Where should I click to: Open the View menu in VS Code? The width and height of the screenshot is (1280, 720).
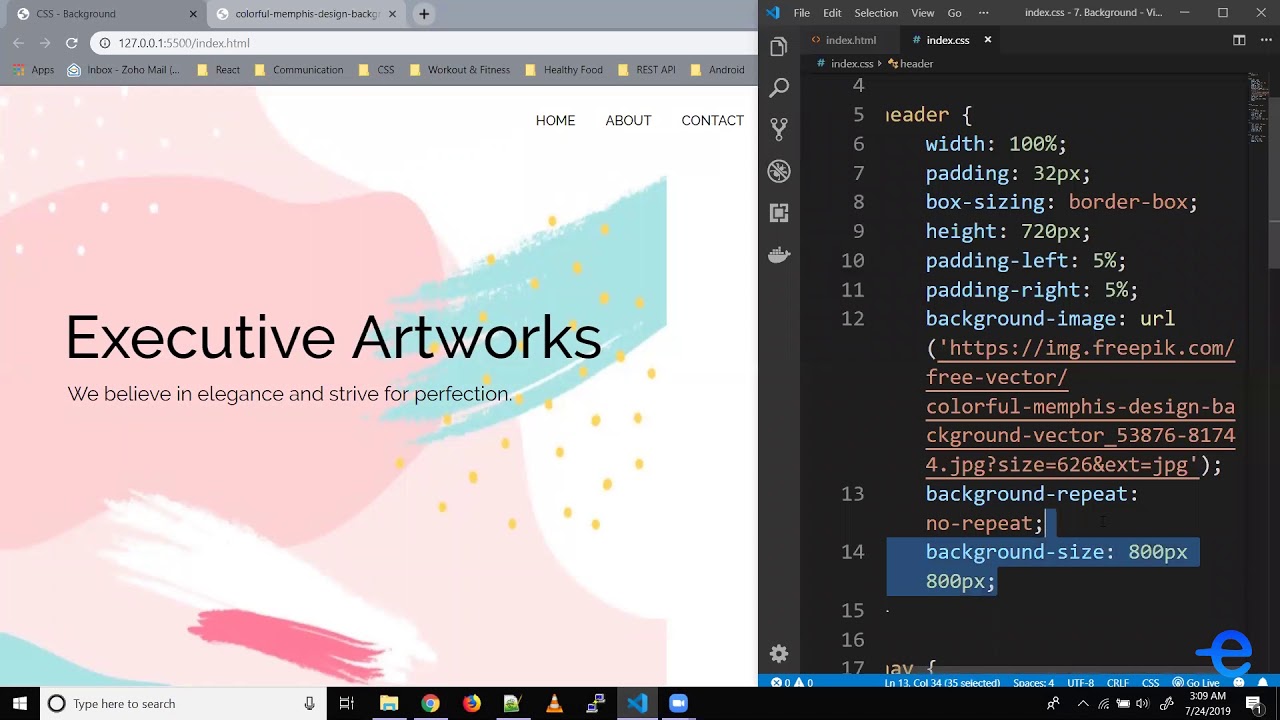[x=923, y=13]
